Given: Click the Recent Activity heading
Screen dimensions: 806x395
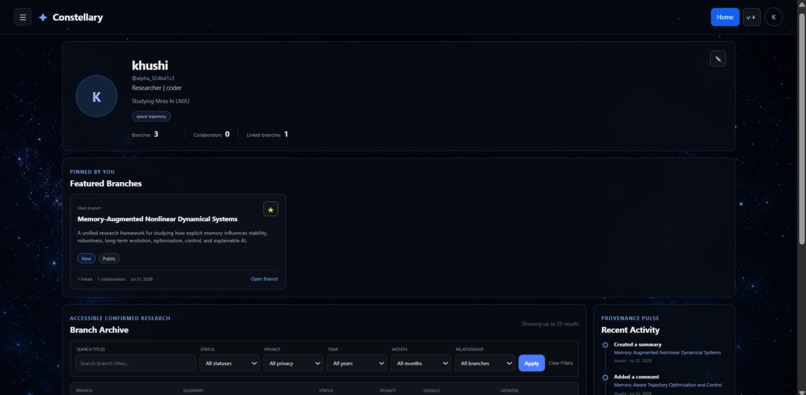Looking at the screenshot, I should (630, 330).
